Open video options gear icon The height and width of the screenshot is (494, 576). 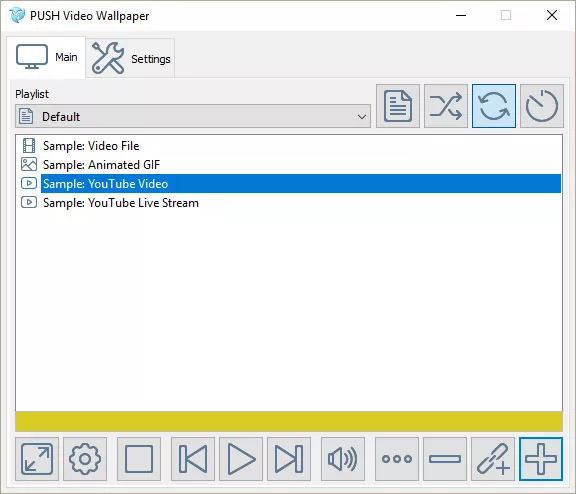(85, 459)
